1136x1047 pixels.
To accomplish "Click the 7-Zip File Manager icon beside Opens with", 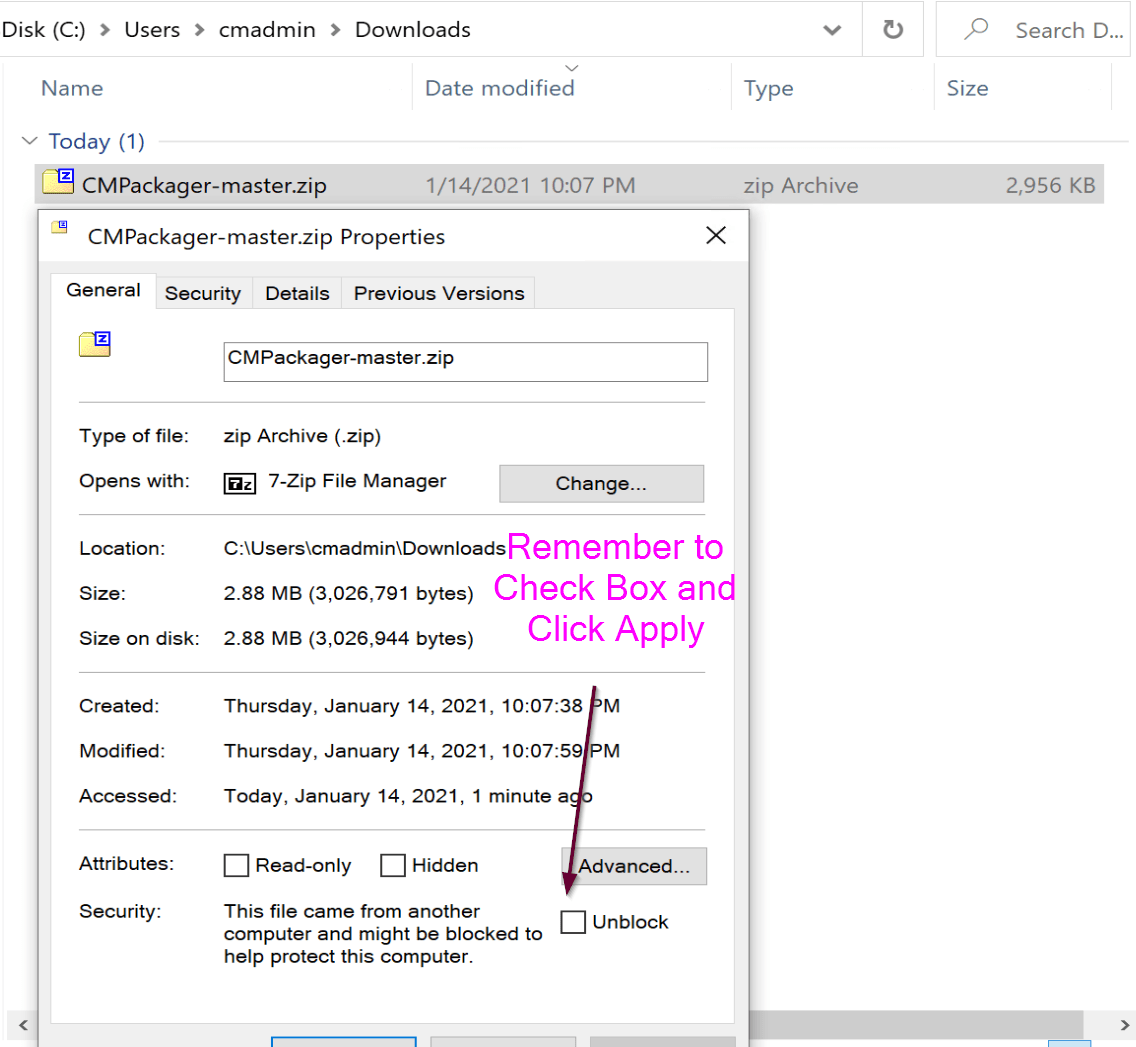I will pos(240,481).
